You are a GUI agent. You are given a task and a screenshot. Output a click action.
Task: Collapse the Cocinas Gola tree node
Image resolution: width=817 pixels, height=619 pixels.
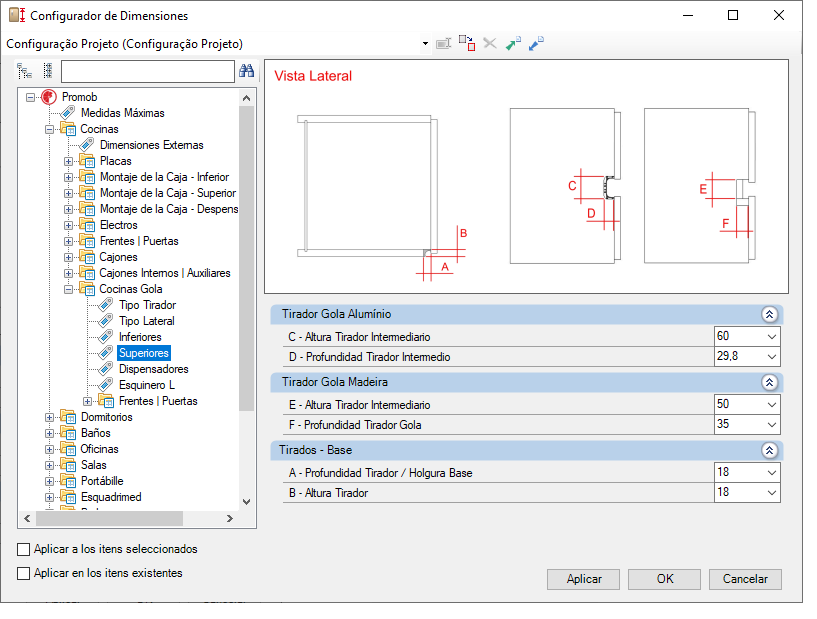pos(68,289)
